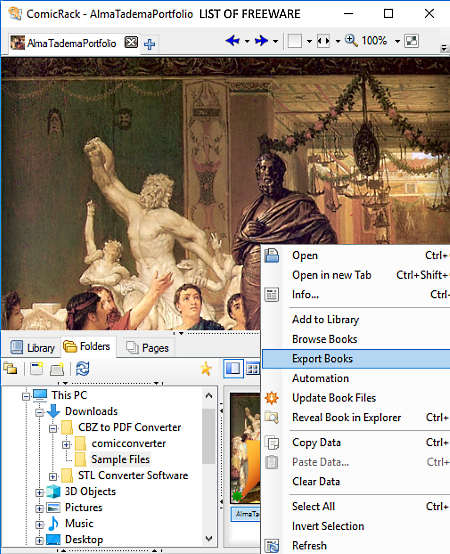Image resolution: width=450 pixels, height=554 pixels.
Task: Select This PC in the tree
Action: (x=69, y=395)
